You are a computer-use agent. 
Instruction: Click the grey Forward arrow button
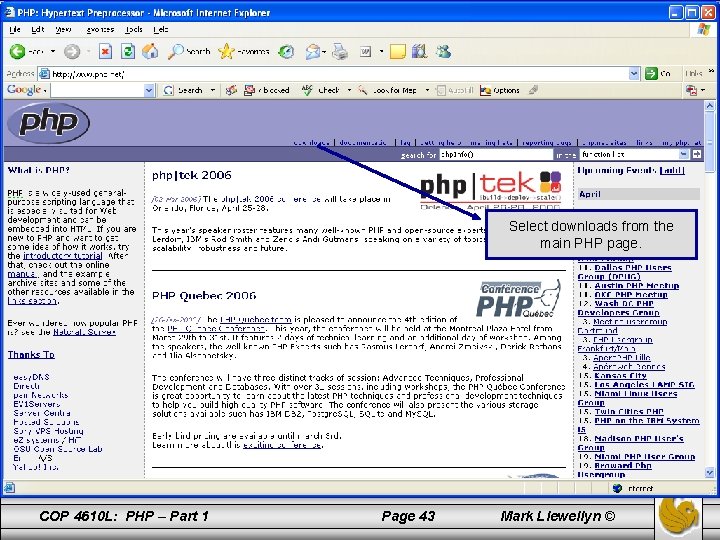(x=72, y=51)
